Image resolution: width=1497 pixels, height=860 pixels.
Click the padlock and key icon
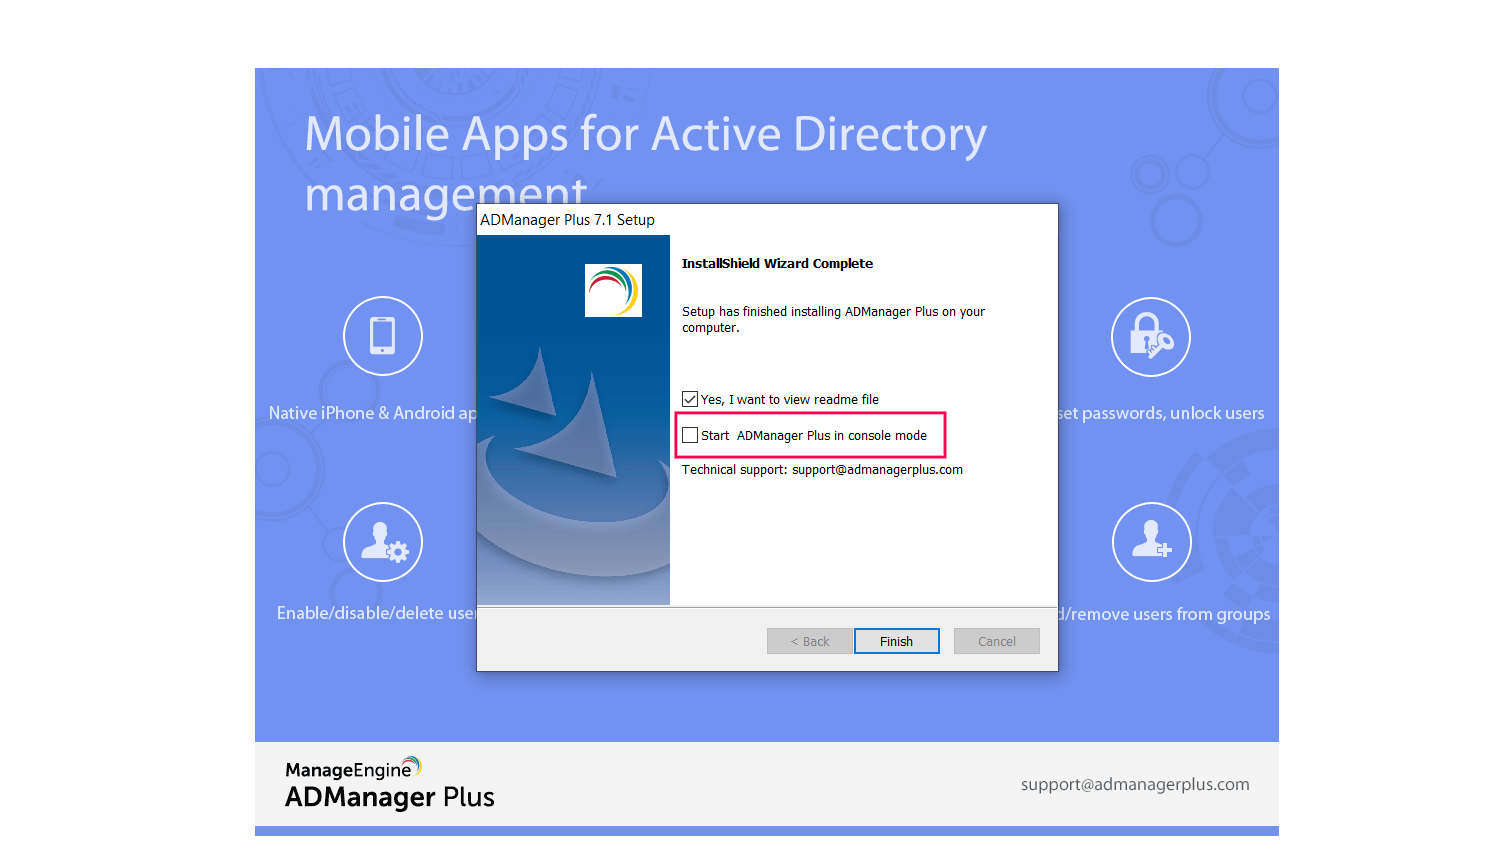tap(1151, 337)
